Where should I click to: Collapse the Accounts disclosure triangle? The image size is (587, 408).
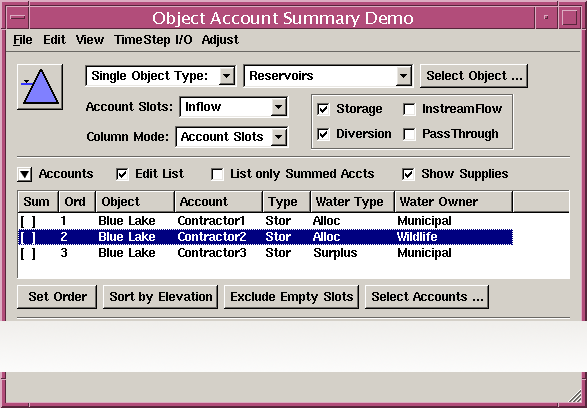point(25,174)
